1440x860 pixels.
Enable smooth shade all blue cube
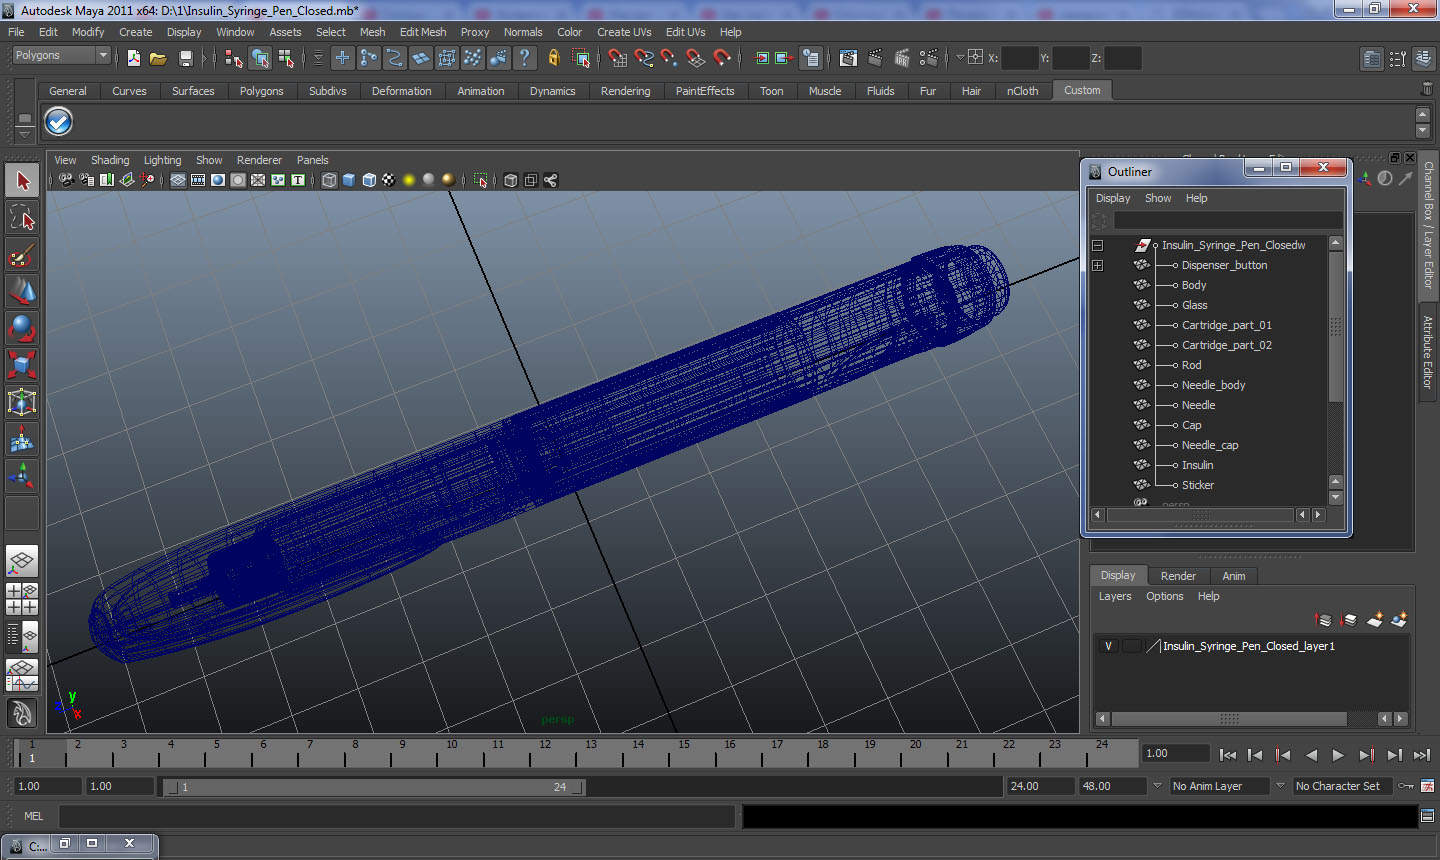point(349,180)
